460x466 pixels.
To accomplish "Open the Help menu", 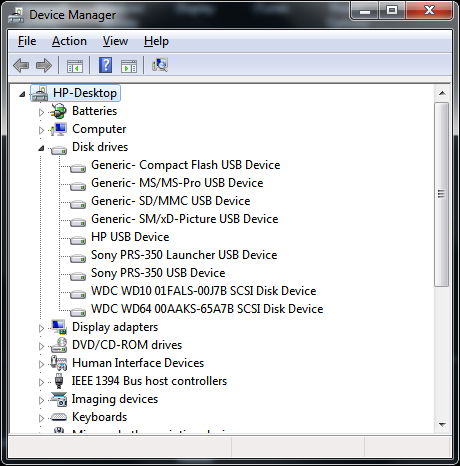I will click(156, 41).
